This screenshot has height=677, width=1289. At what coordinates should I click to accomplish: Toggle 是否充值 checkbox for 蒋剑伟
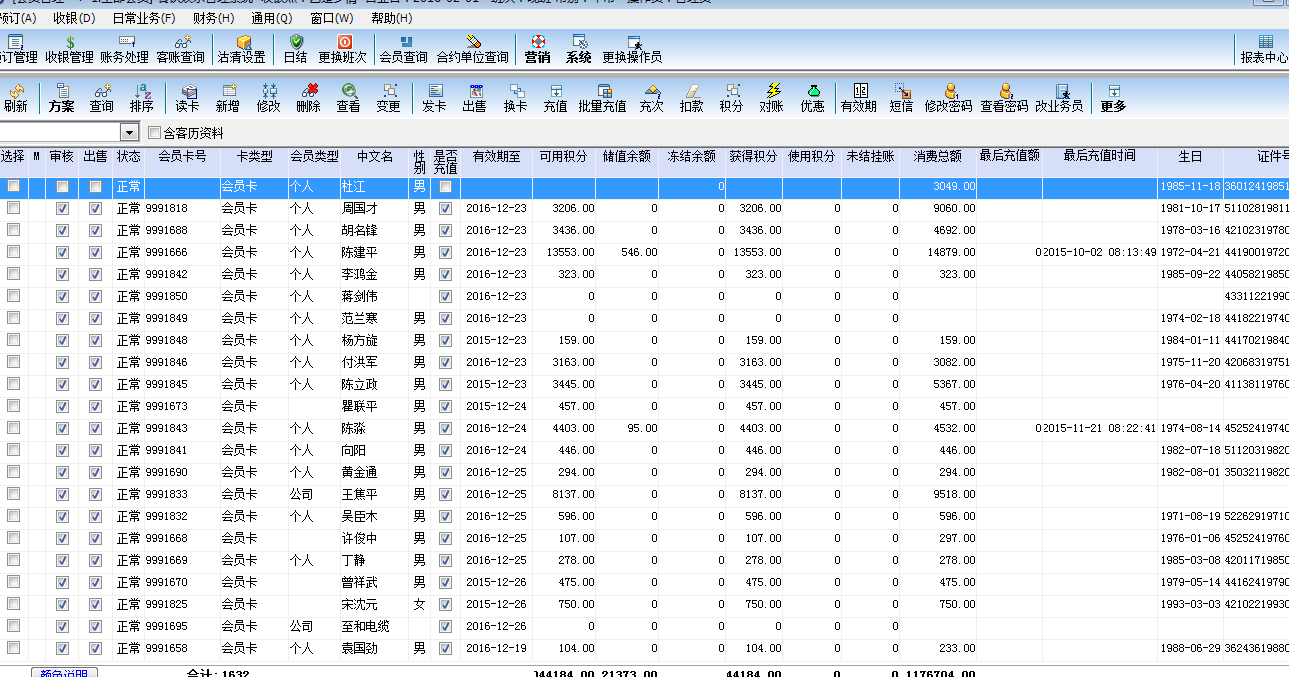click(x=445, y=296)
